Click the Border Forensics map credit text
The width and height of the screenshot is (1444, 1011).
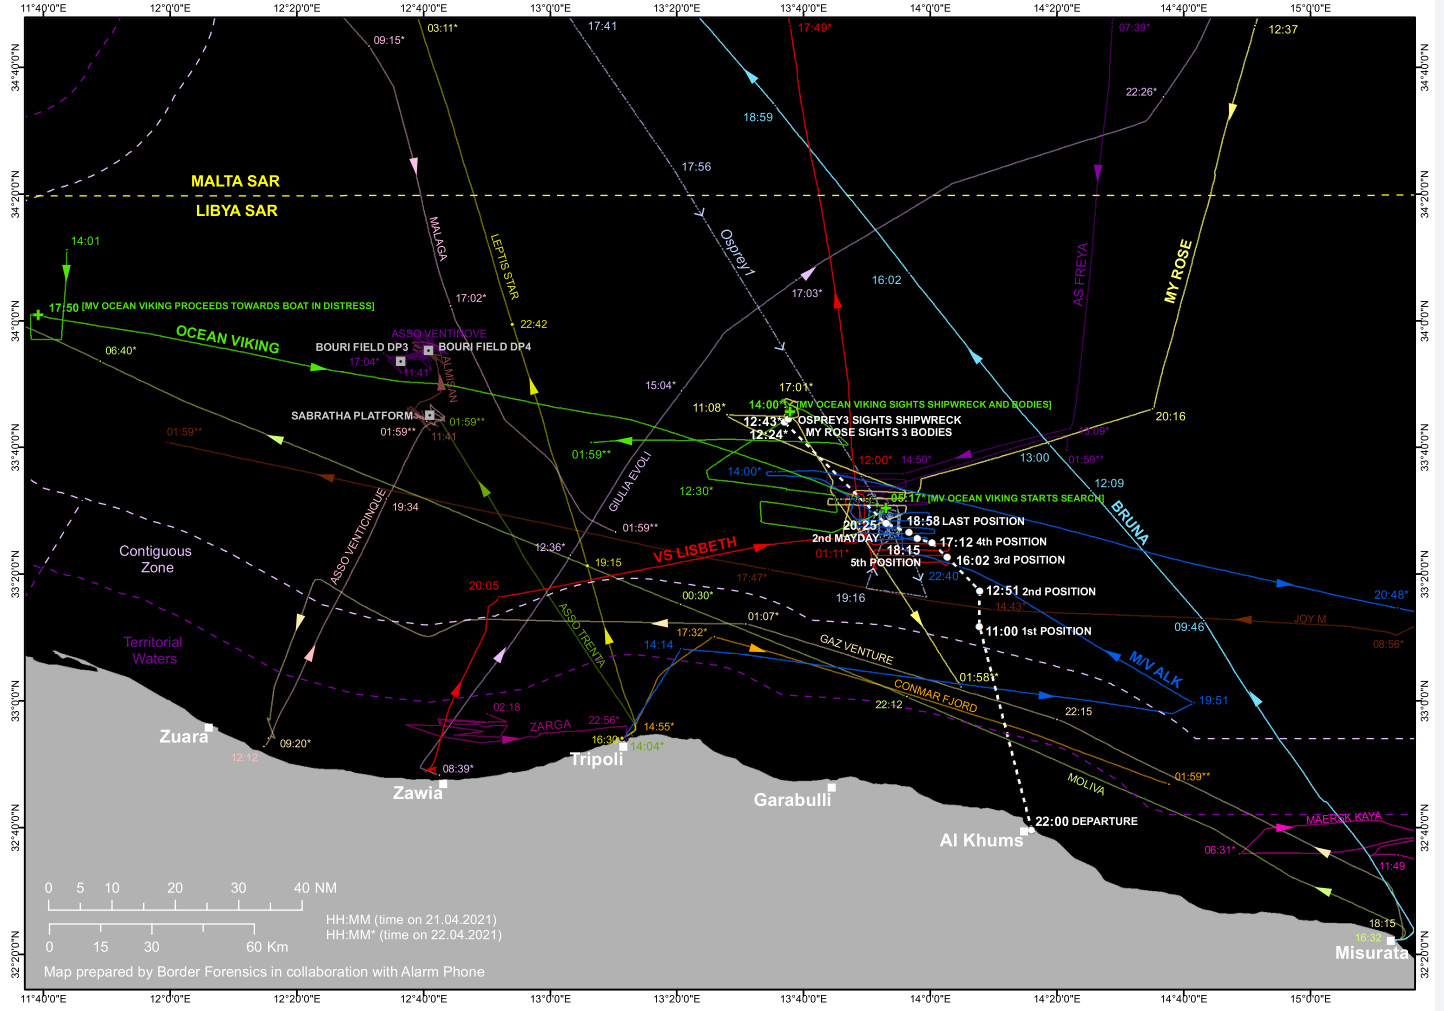point(264,972)
